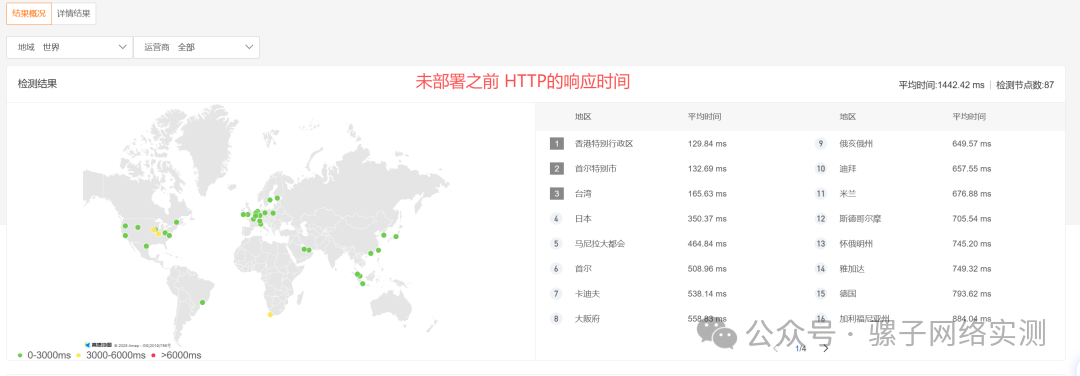Image resolution: width=1080 pixels, height=376 pixels.
Task: Select the 台湾 region name
Action: [x=583, y=194]
